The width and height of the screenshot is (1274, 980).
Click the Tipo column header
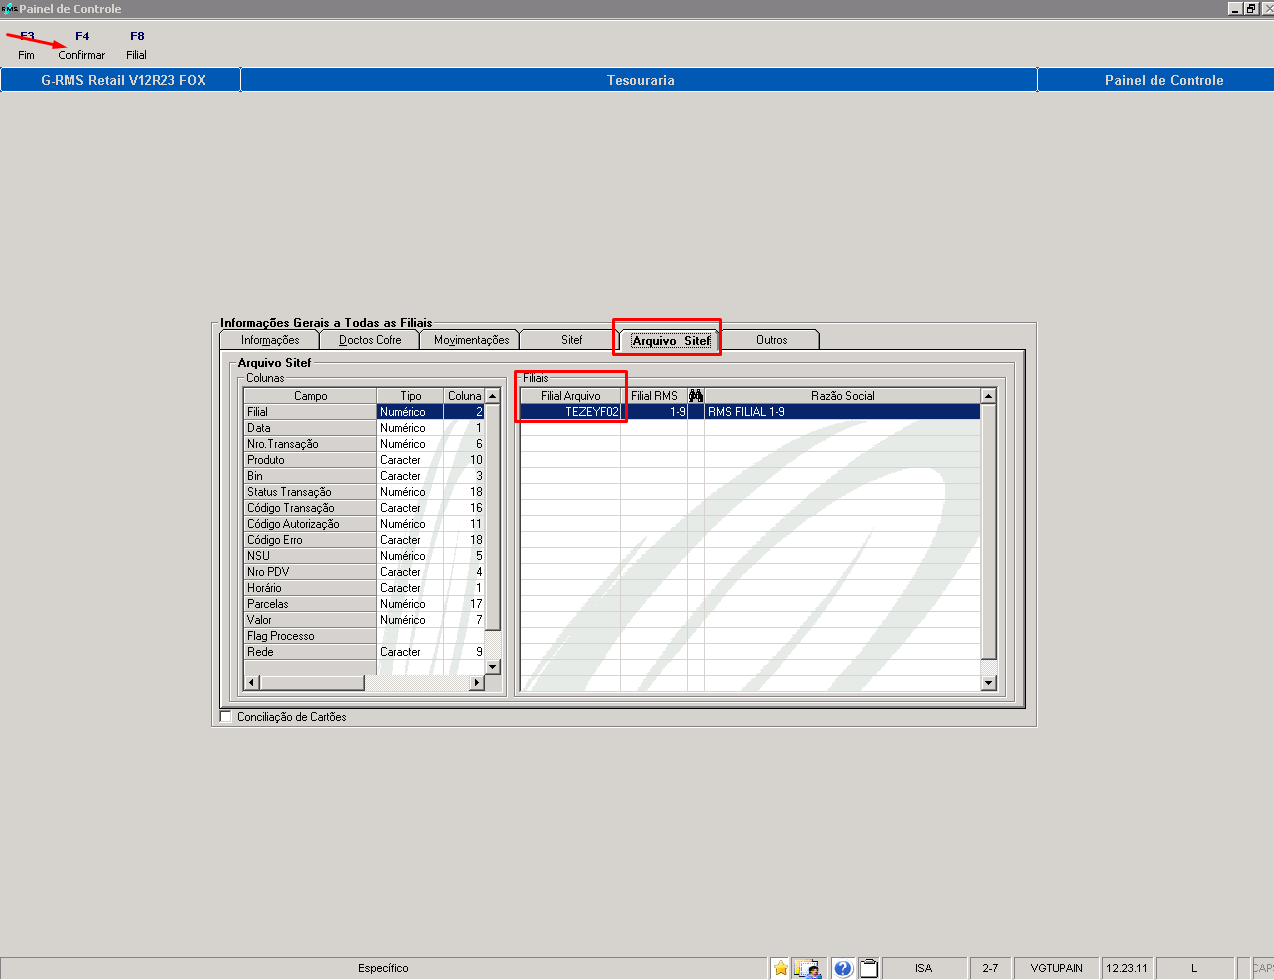[x=410, y=396]
